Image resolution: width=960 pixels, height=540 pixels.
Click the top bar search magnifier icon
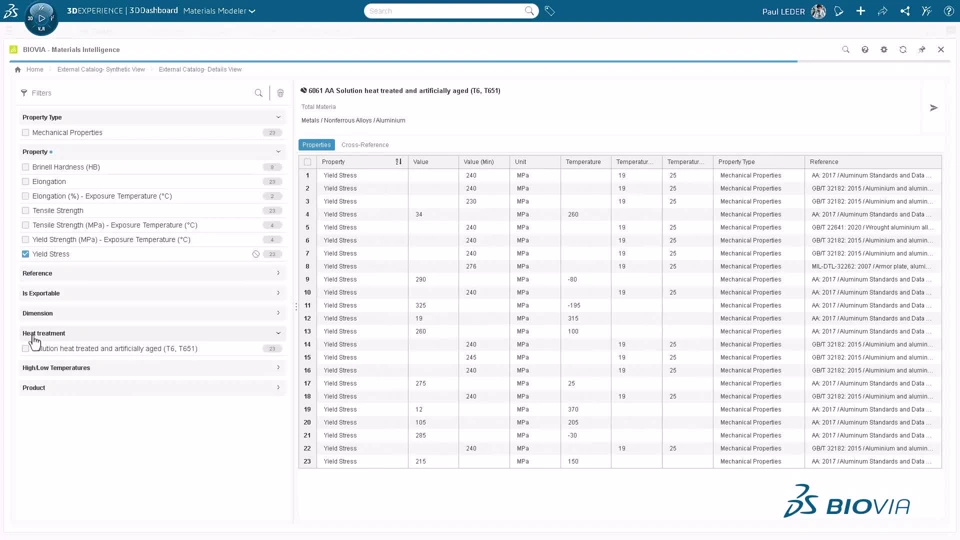(x=529, y=11)
